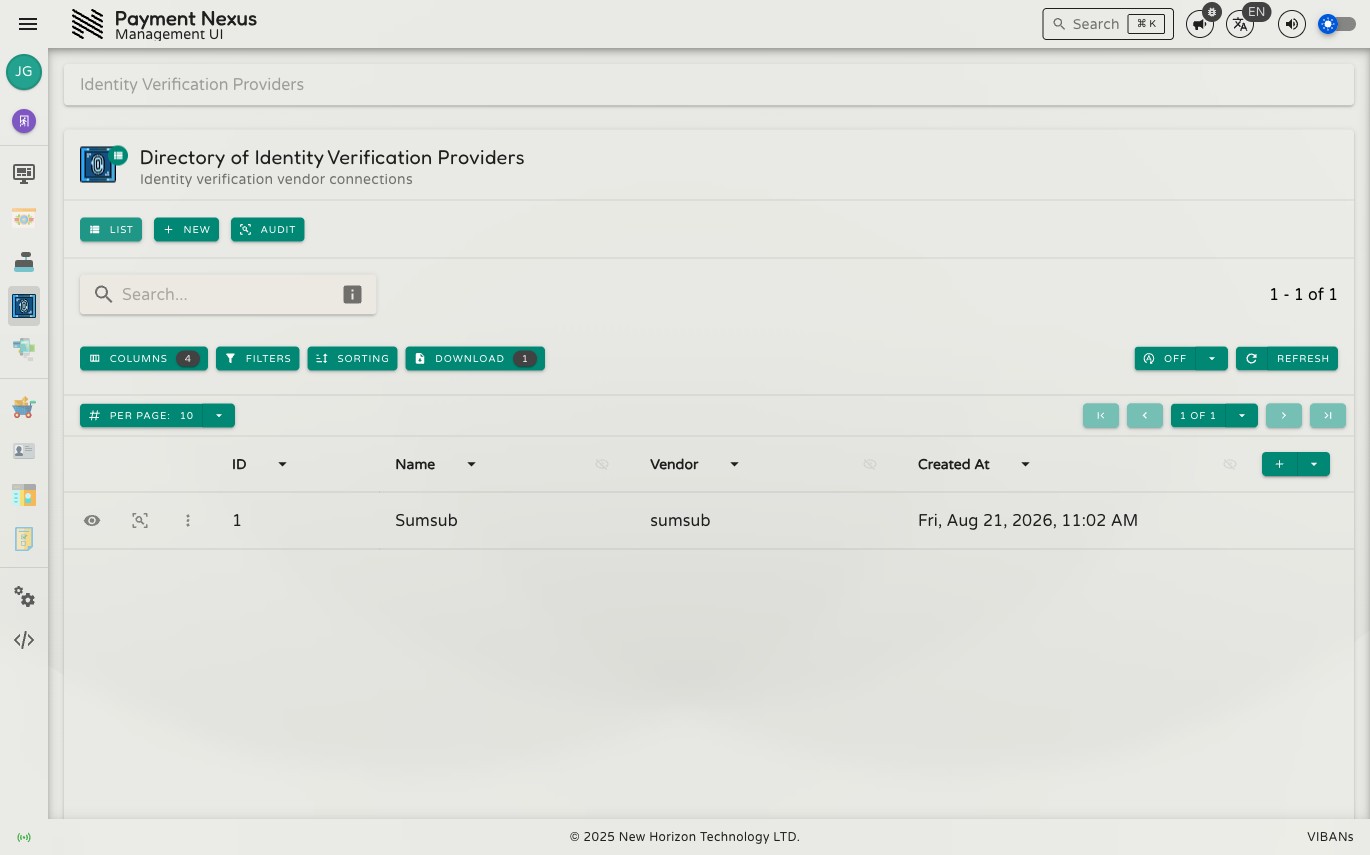Open the dashboard monitor icon in sidebar
Screen dimensions: 1370x855
coord(24,174)
